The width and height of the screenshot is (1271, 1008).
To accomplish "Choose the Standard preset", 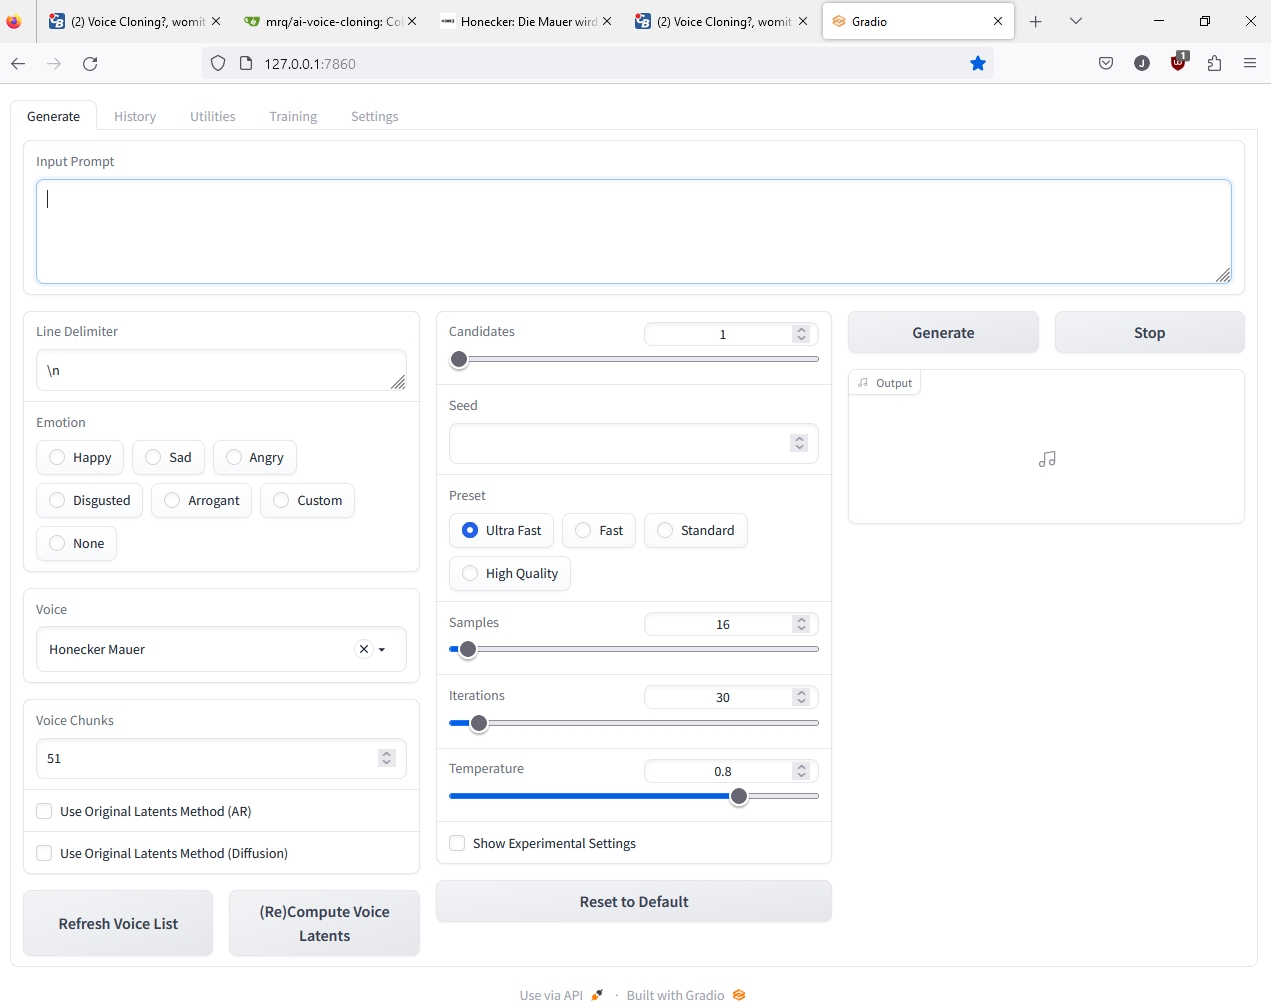I will click(x=696, y=530).
